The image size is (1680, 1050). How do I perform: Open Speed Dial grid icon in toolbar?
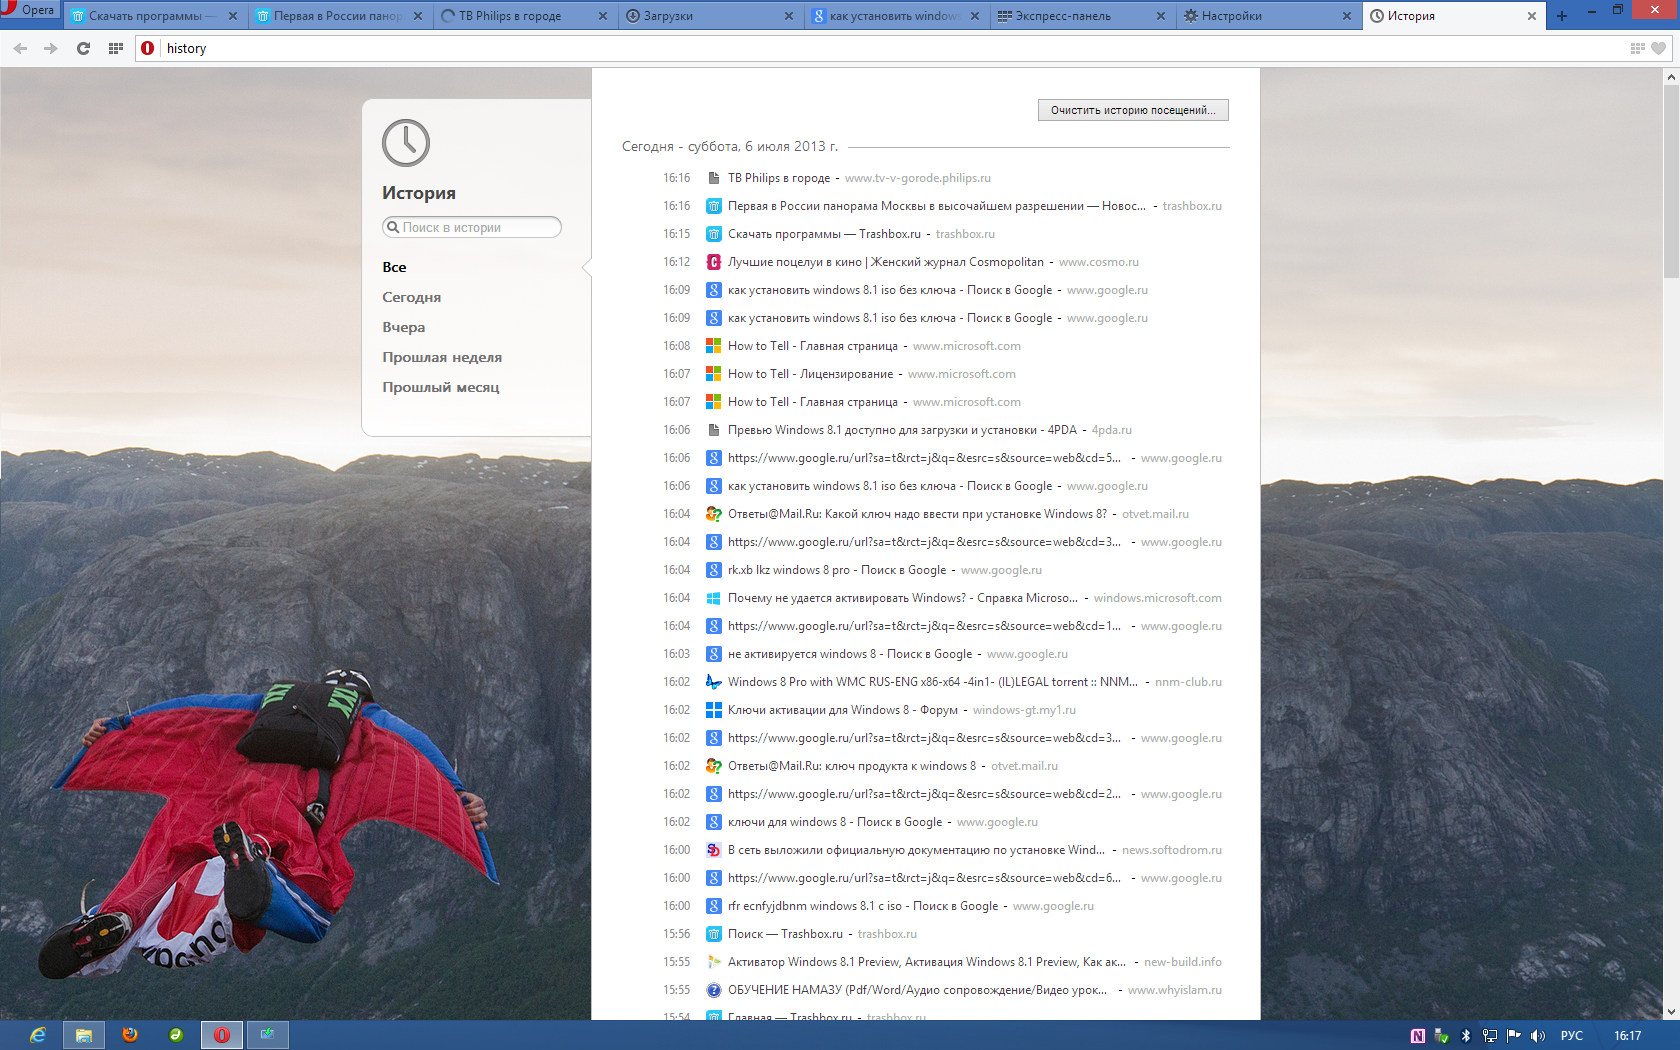tap(116, 48)
